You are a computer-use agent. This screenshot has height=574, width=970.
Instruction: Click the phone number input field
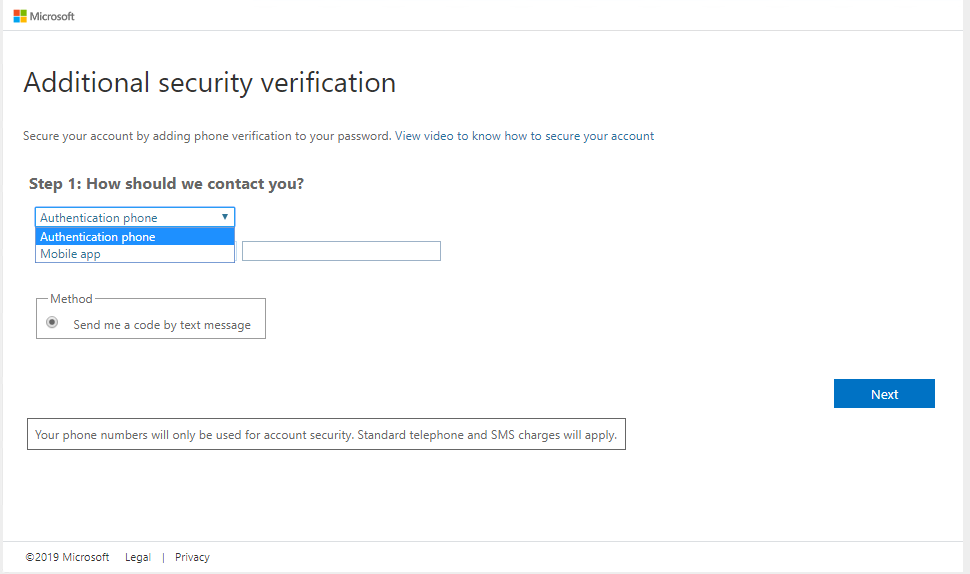341,251
